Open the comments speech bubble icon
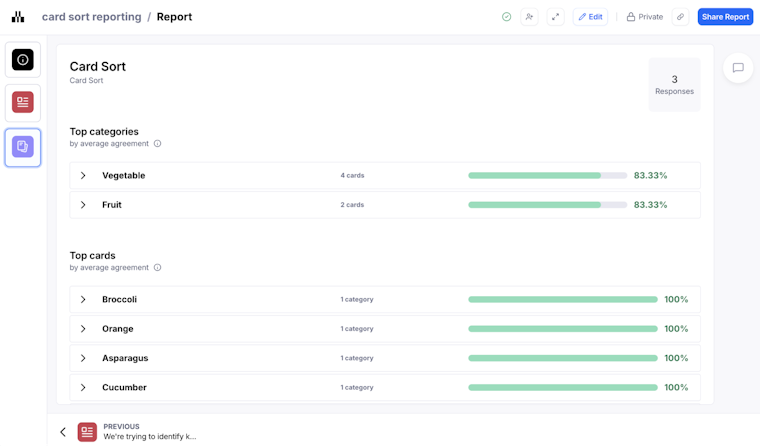The image size is (760, 446). (x=738, y=68)
